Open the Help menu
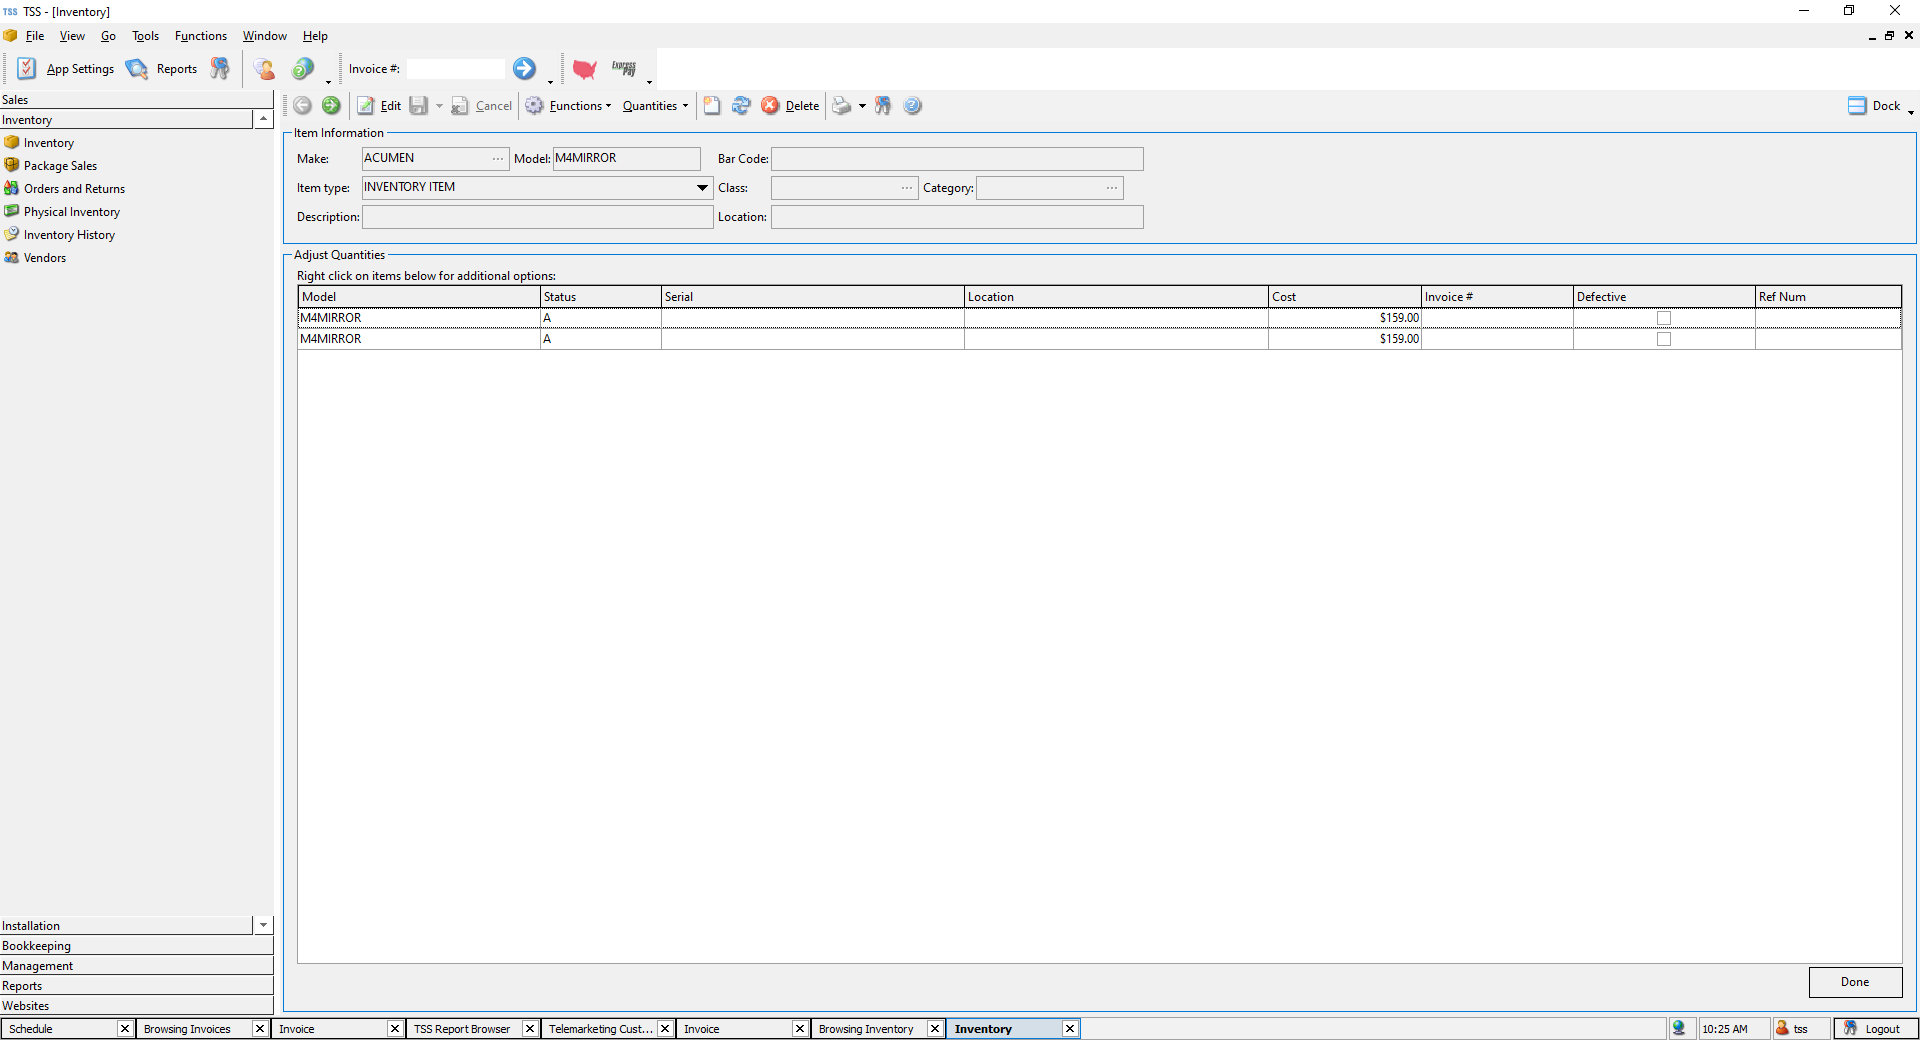The width and height of the screenshot is (1920, 1040). [x=315, y=36]
